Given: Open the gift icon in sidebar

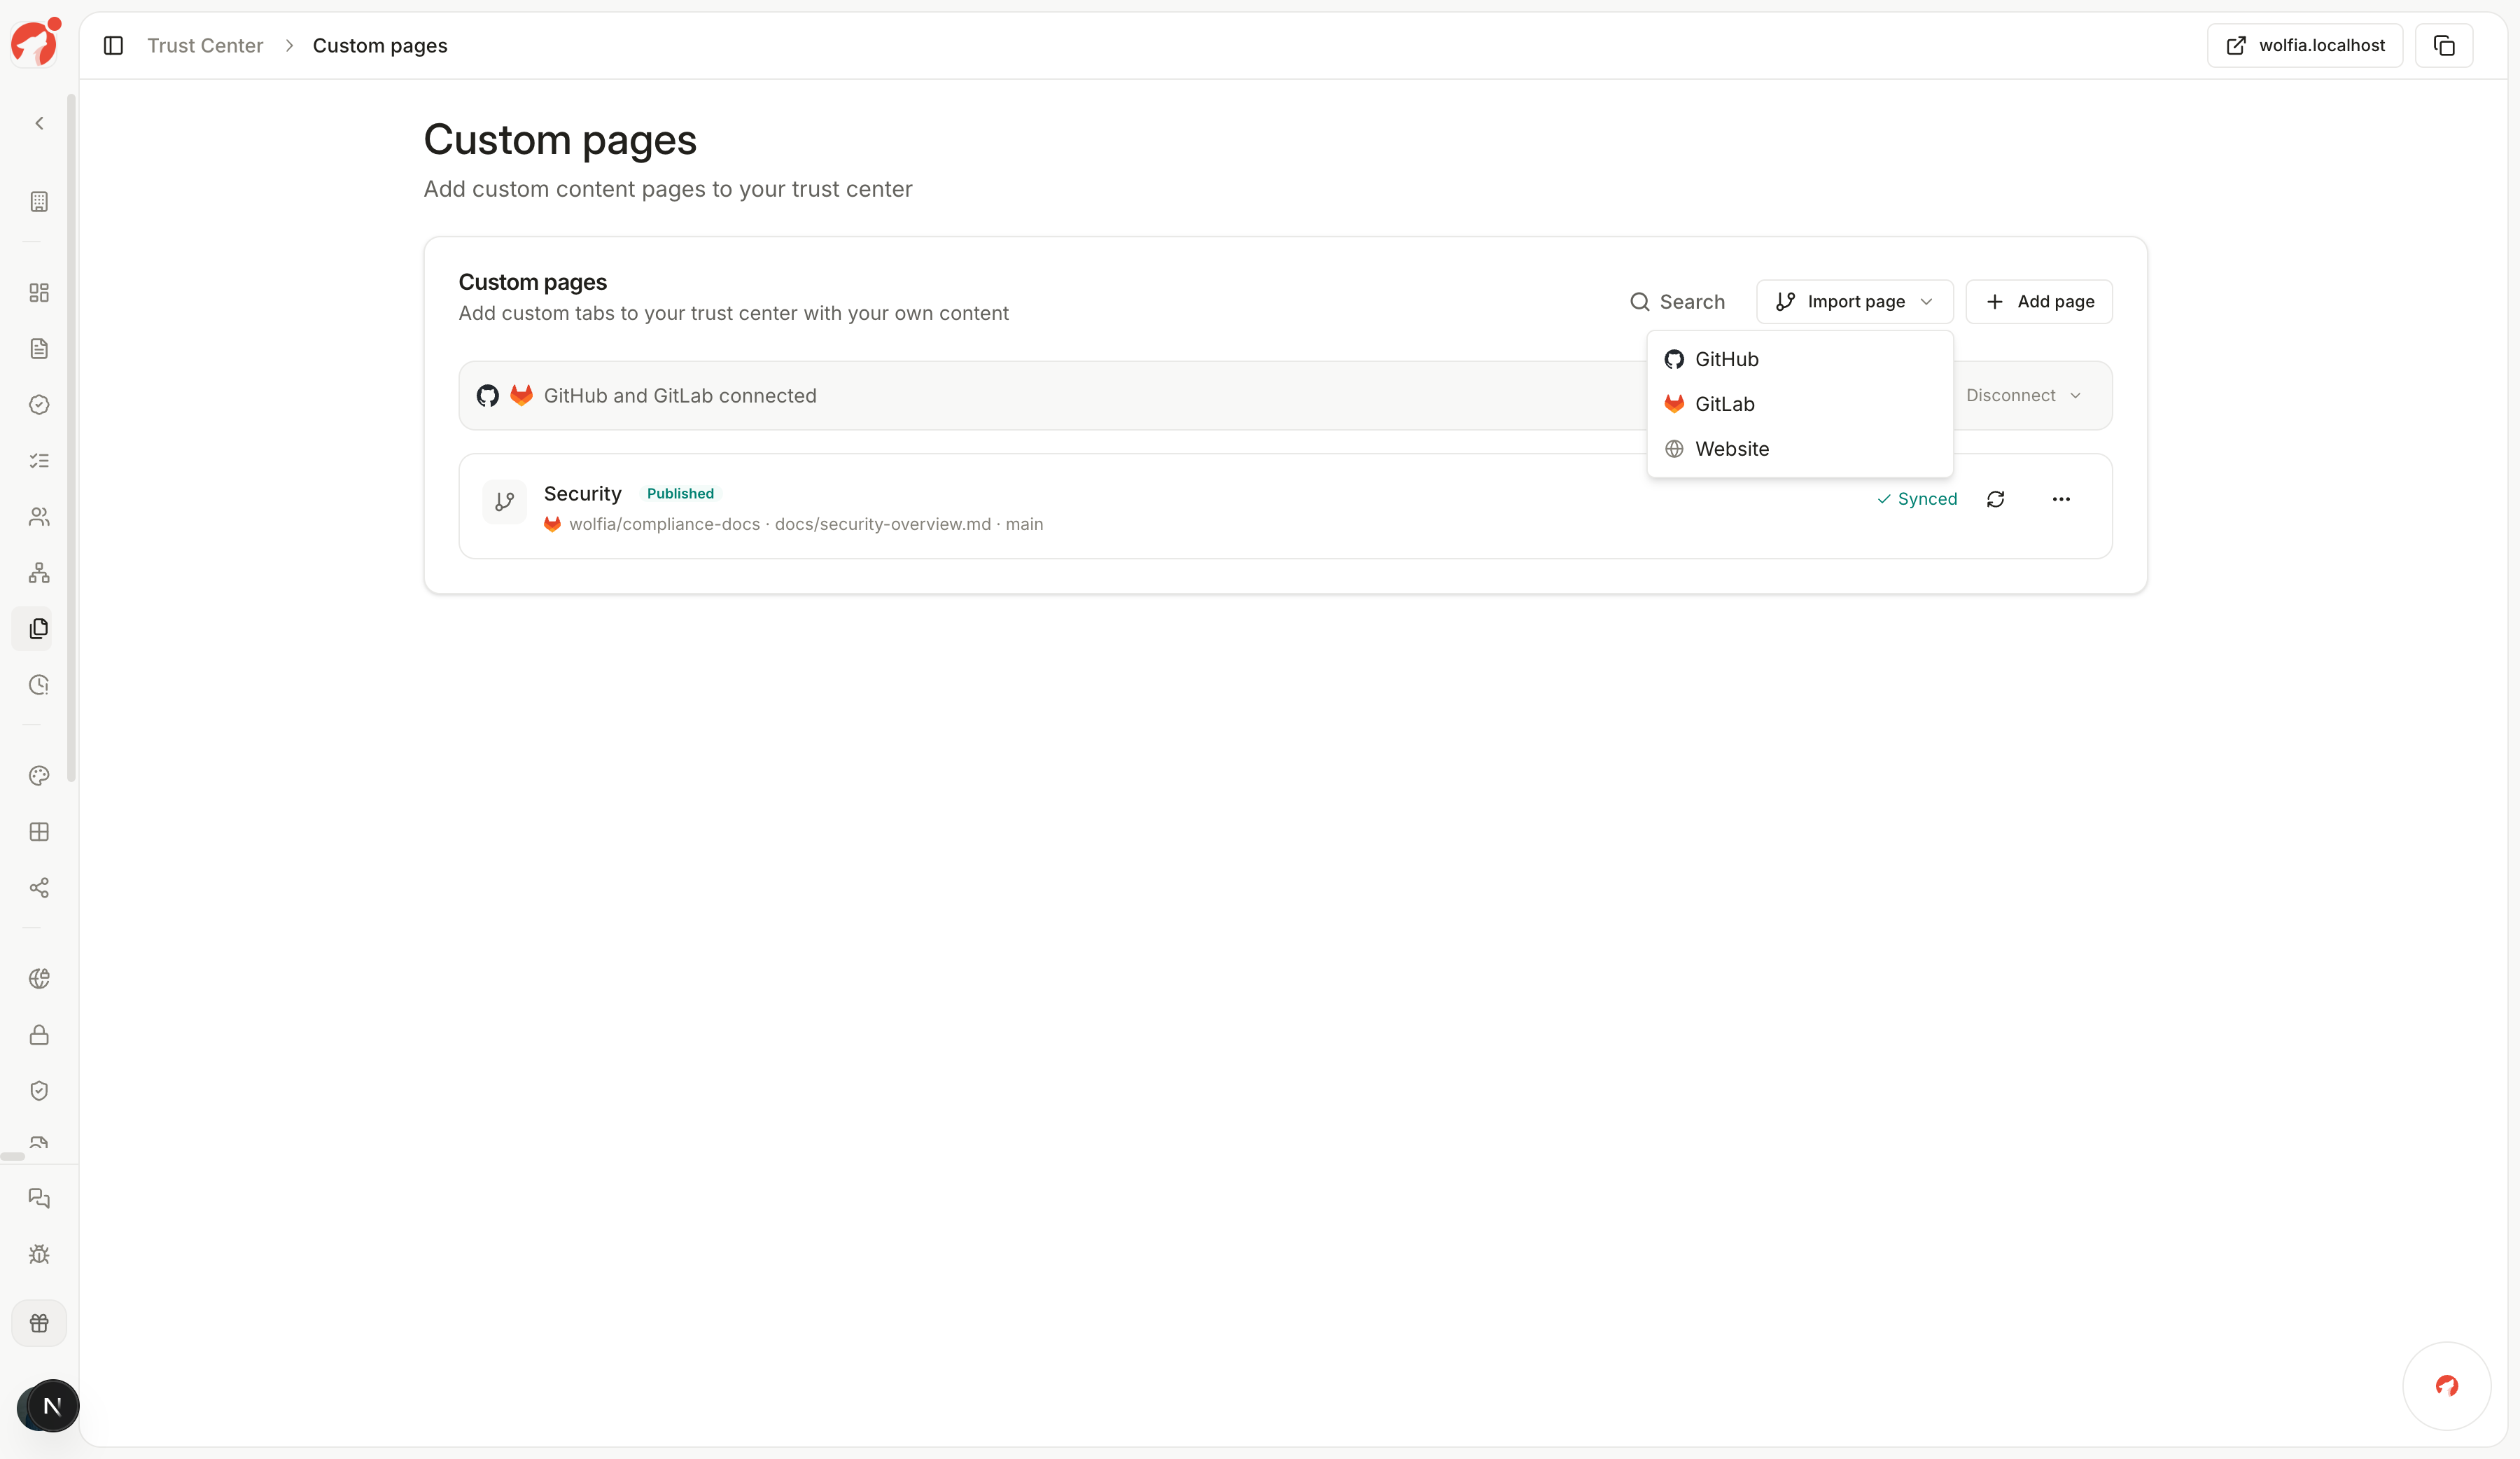Looking at the screenshot, I should (39, 1323).
